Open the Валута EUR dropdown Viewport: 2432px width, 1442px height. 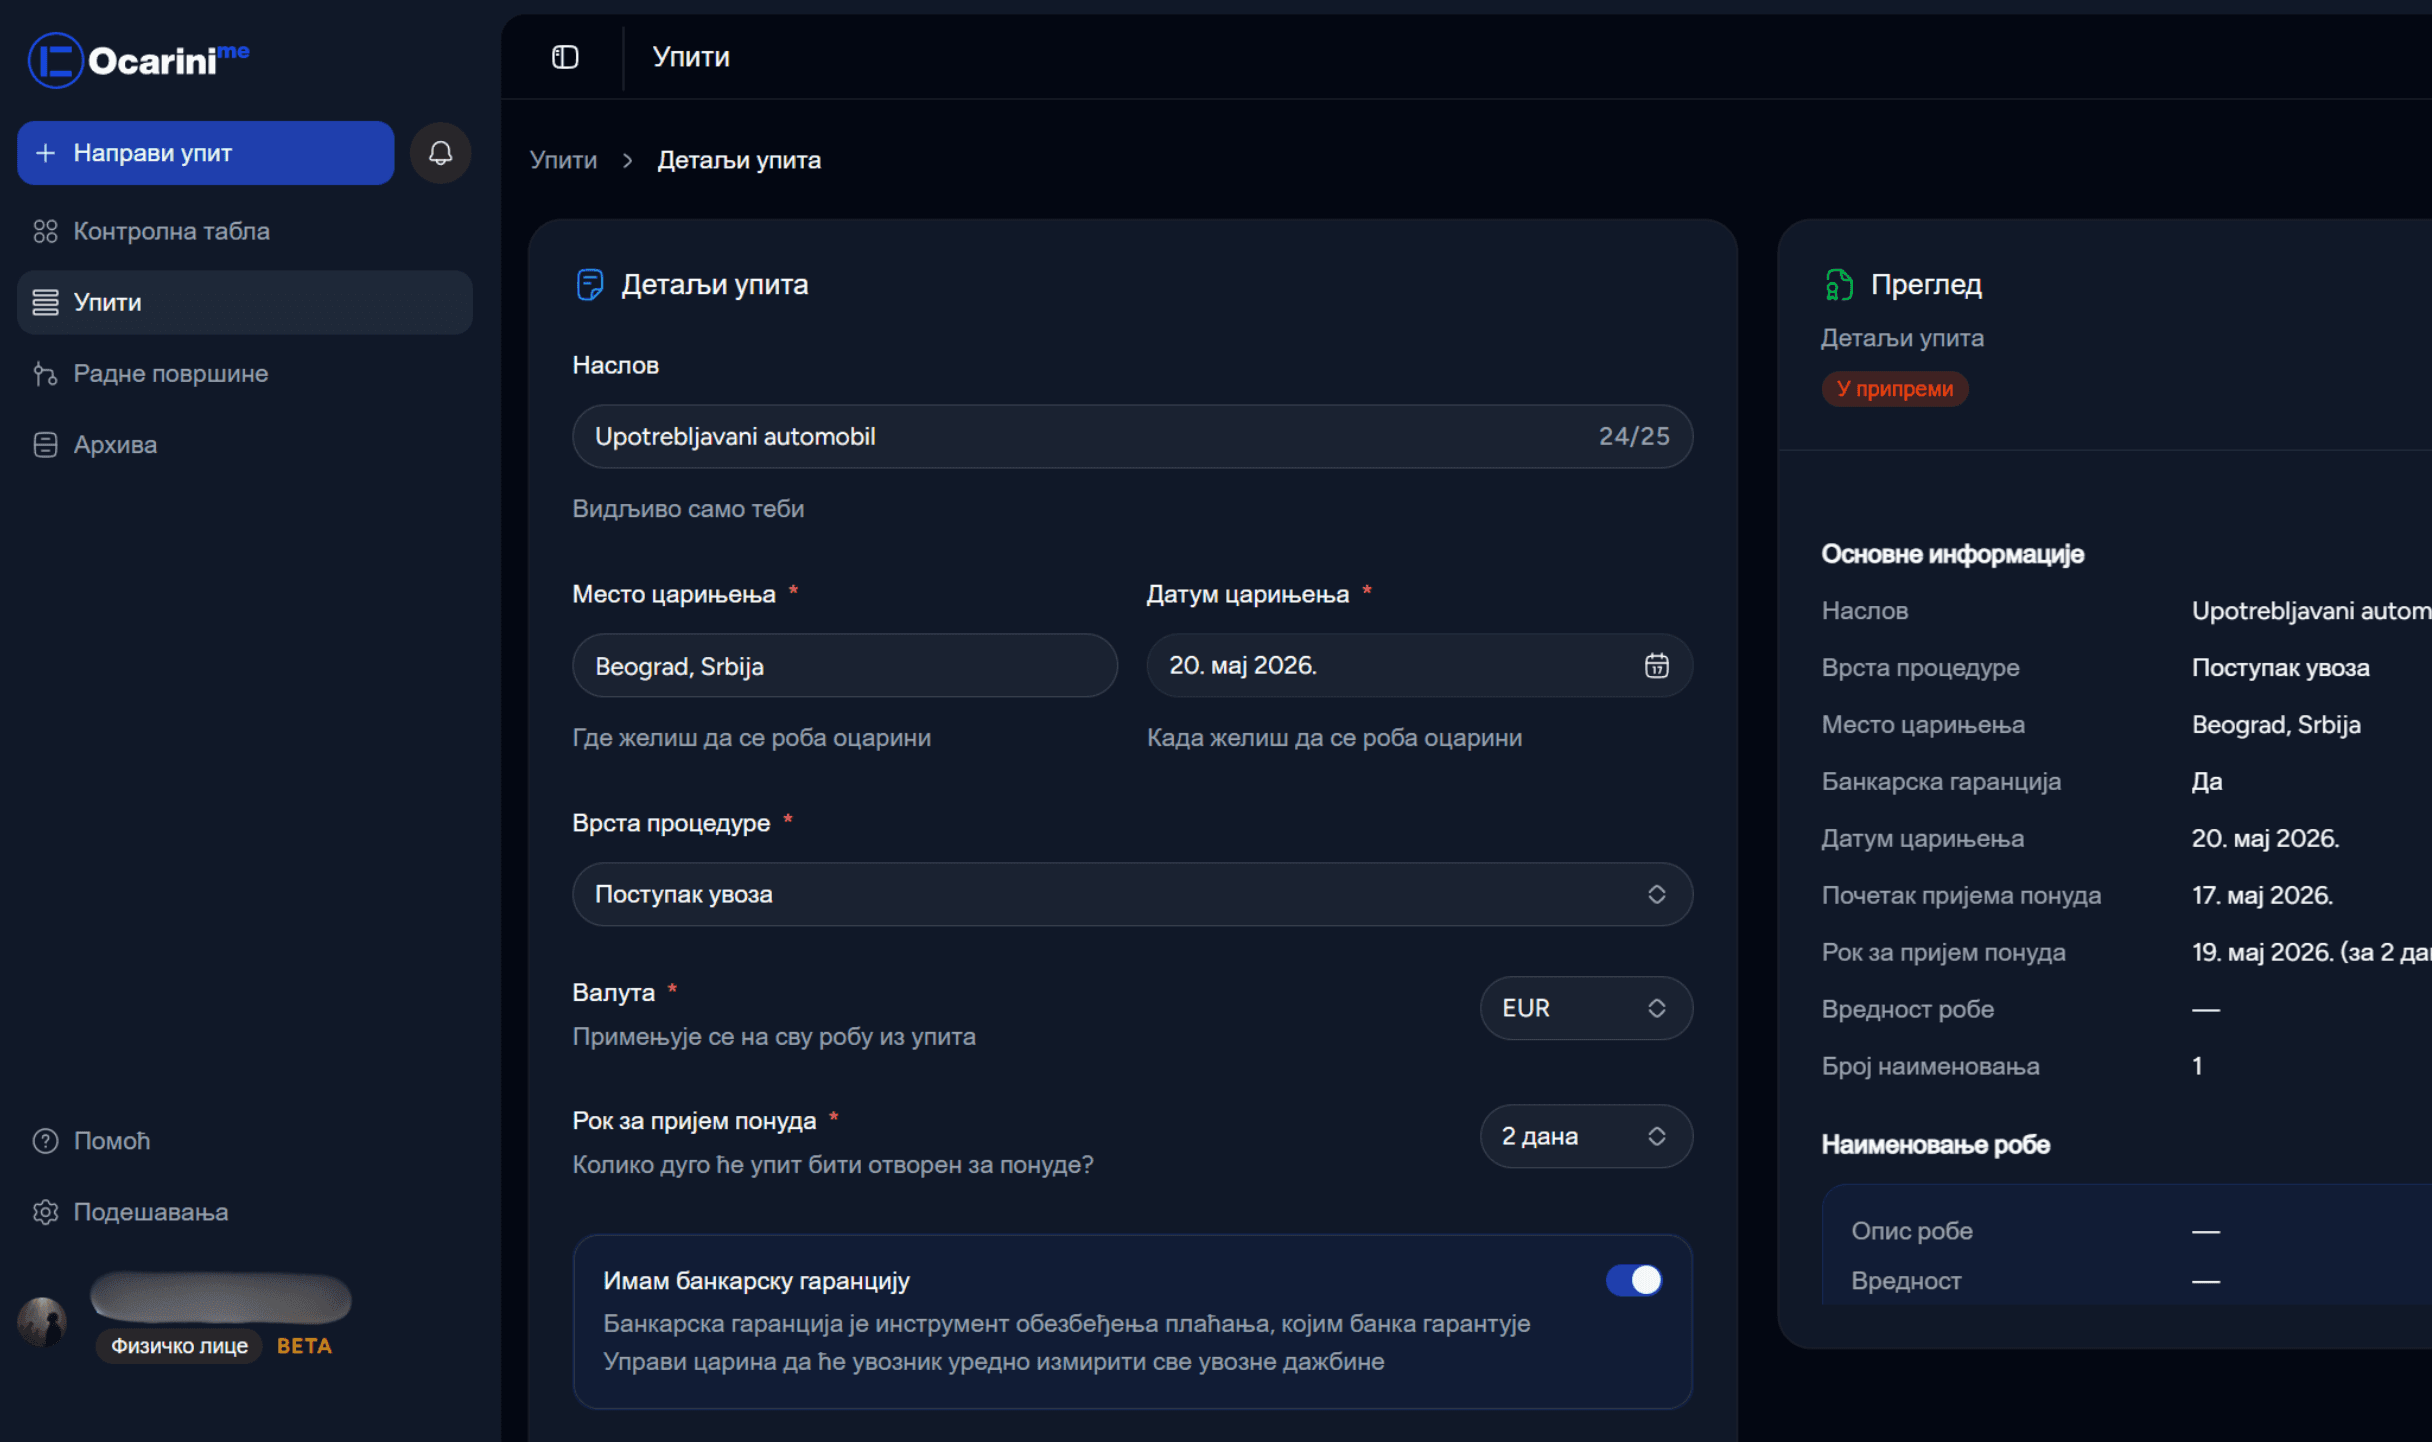point(1586,1008)
